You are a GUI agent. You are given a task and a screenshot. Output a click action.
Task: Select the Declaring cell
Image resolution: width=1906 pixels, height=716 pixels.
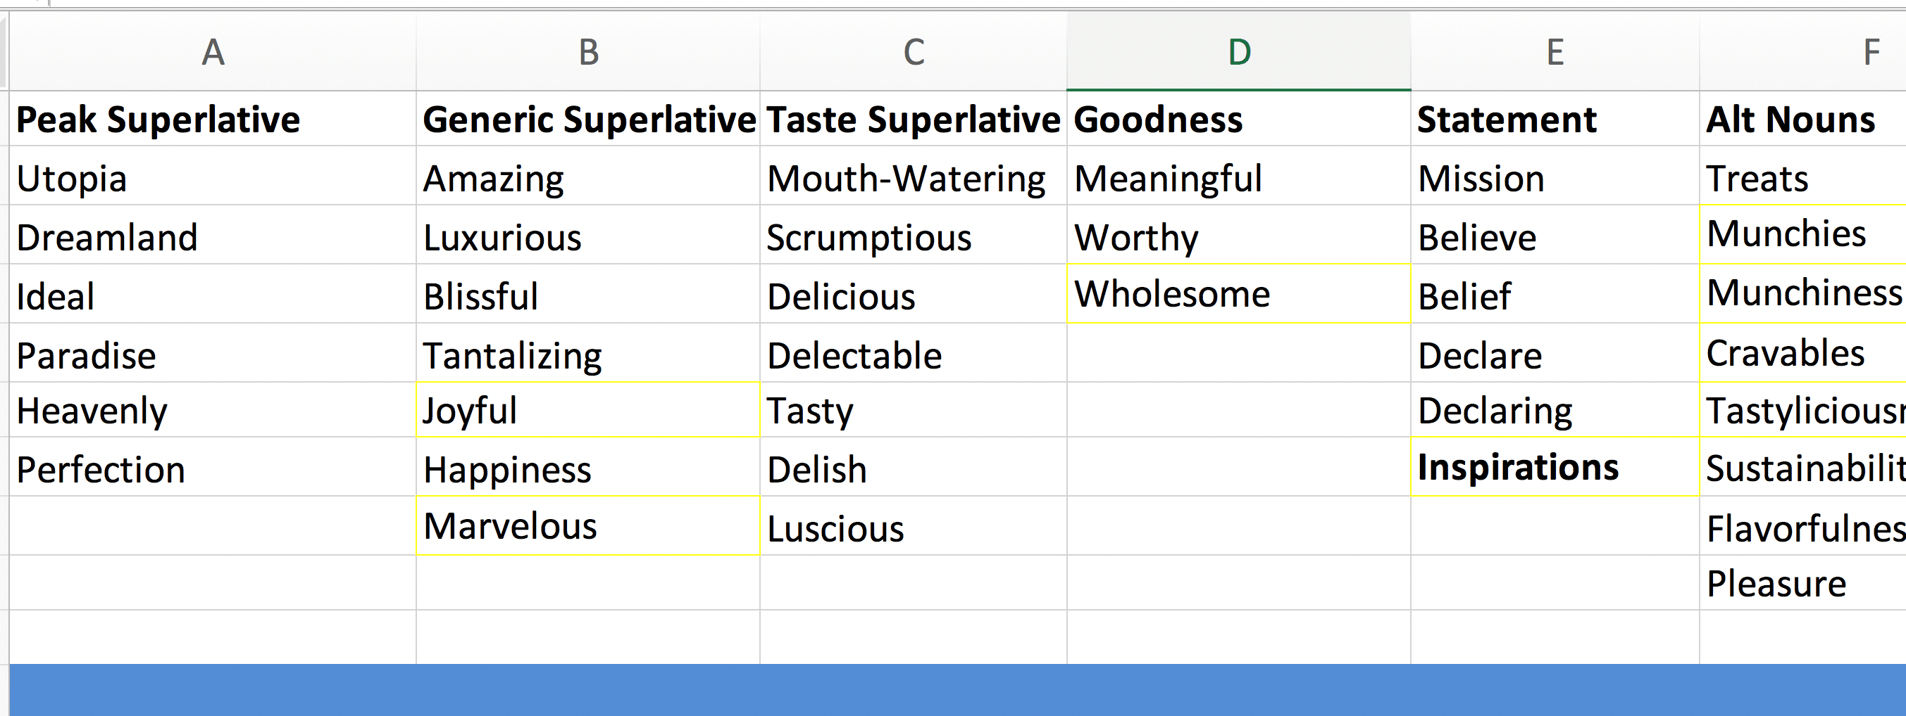[1555, 410]
